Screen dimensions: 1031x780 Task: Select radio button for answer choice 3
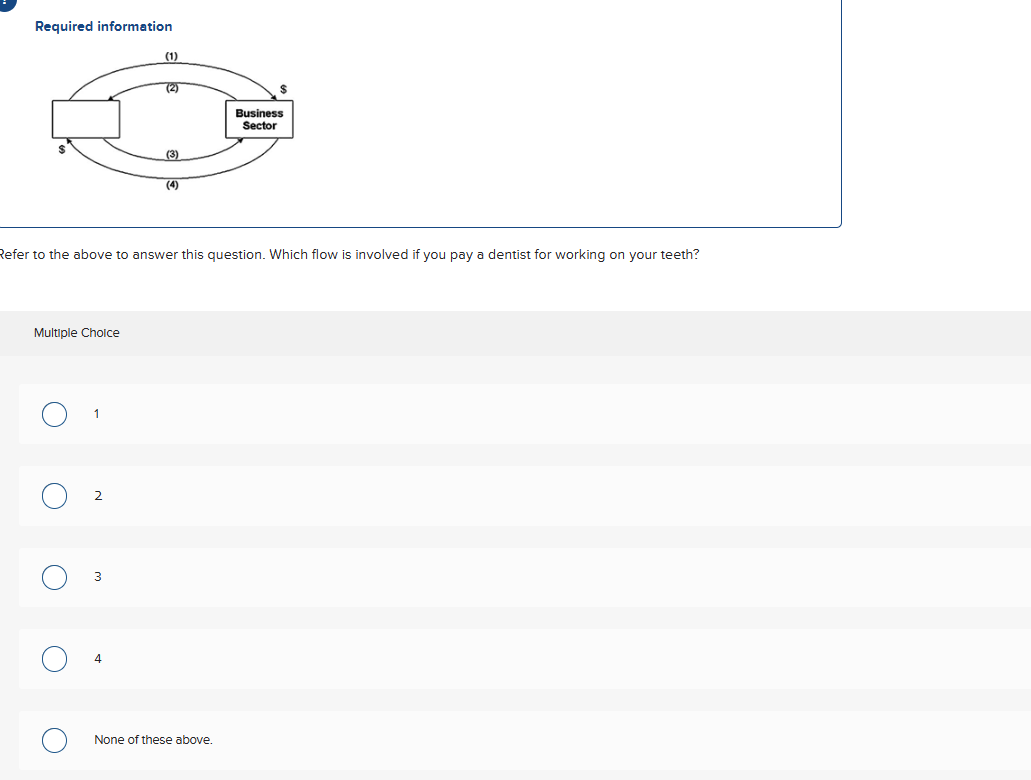click(x=54, y=577)
